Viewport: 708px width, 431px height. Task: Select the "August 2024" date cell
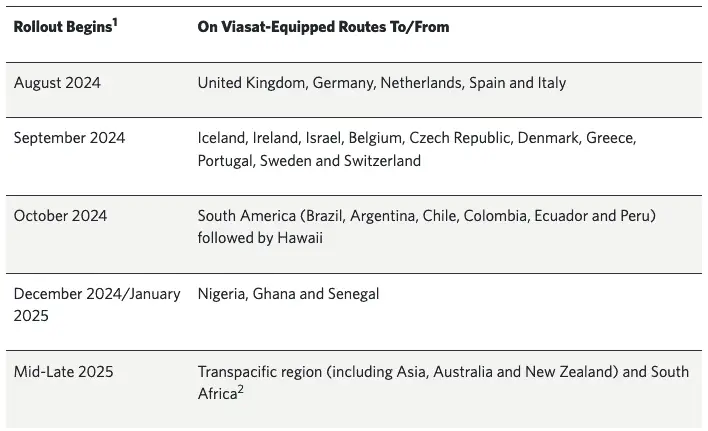click(x=58, y=83)
